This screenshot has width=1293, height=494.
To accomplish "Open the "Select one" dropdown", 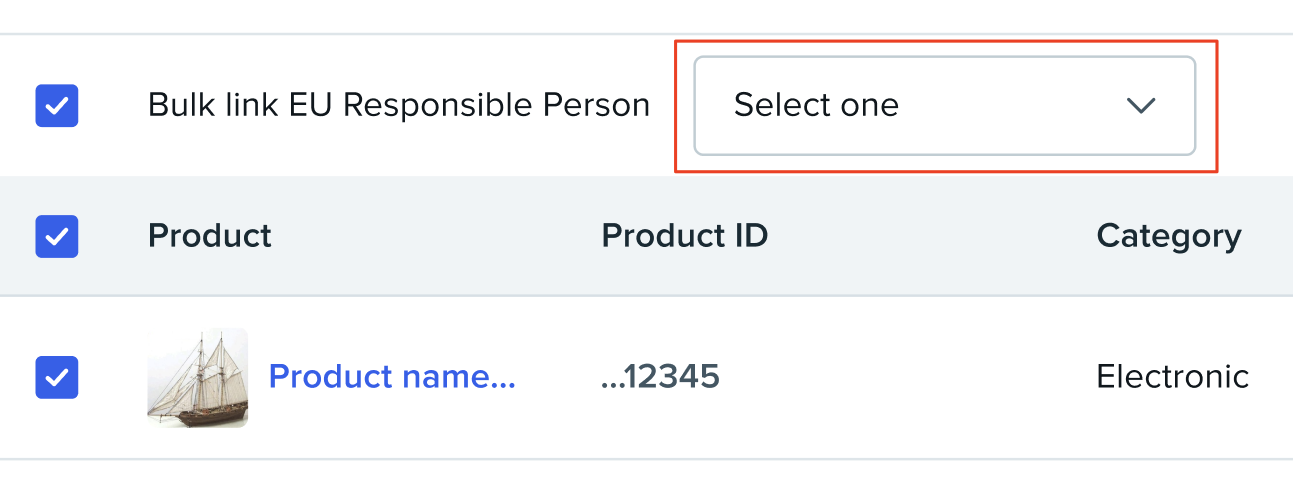I will pyautogui.click(x=944, y=105).
